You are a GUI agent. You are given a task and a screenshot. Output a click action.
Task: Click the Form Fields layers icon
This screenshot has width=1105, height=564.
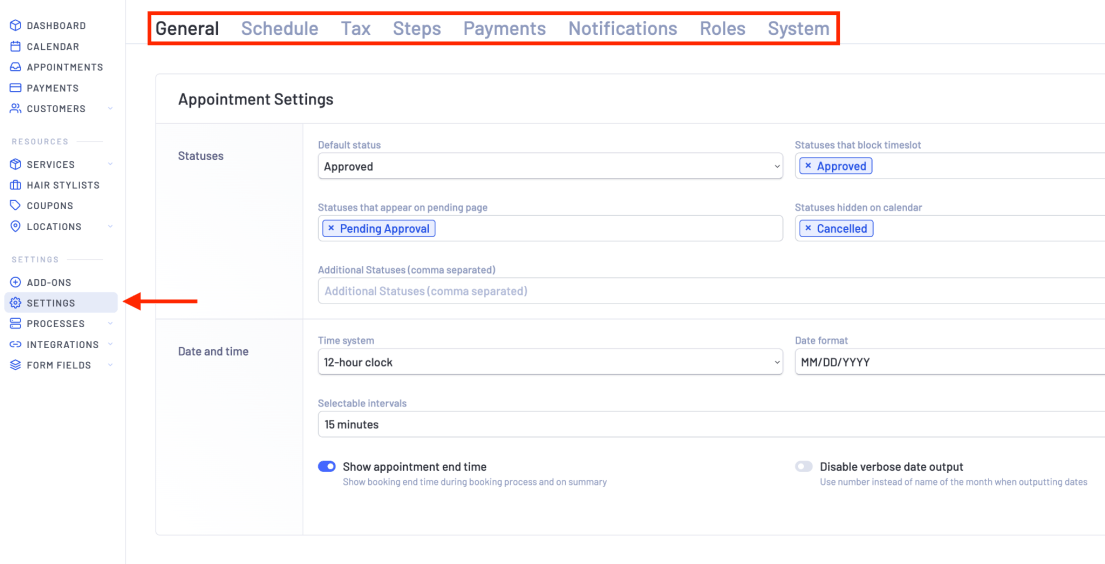[16, 365]
